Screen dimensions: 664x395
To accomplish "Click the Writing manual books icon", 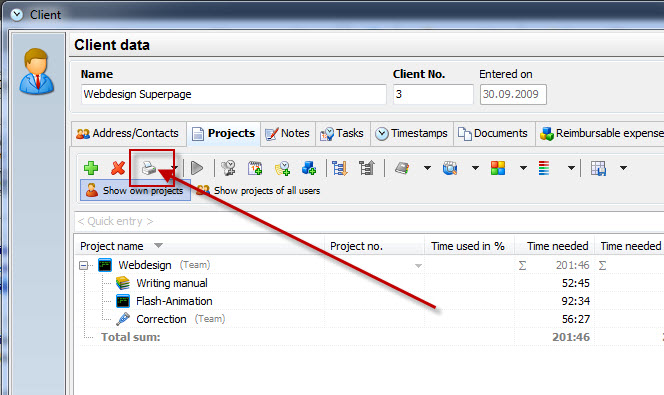I will pyautogui.click(x=123, y=283).
